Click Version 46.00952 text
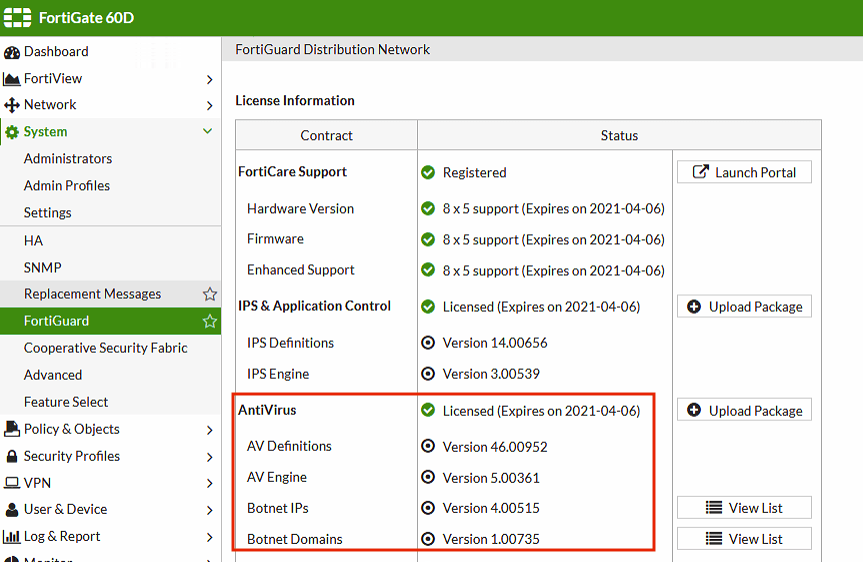 pyautogui.click(x=495, y=446)
